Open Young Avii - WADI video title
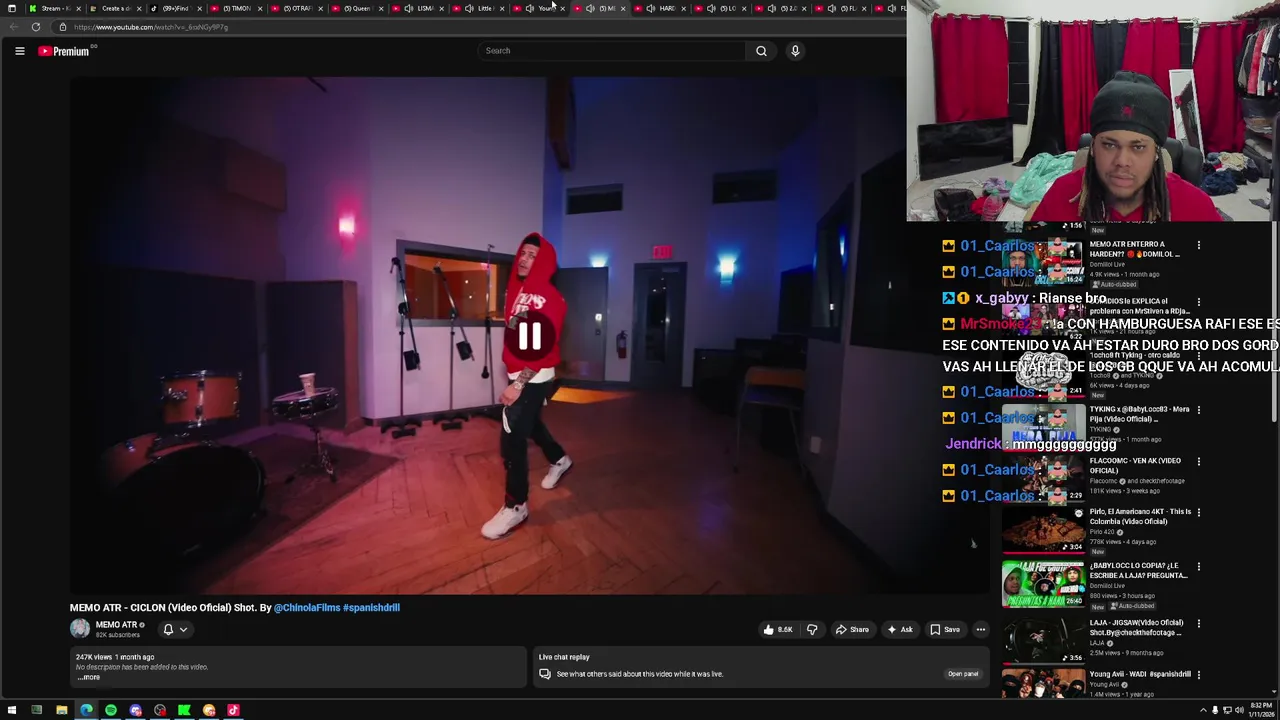This screenshot has width=1280, height=720. pos(1140,674)
